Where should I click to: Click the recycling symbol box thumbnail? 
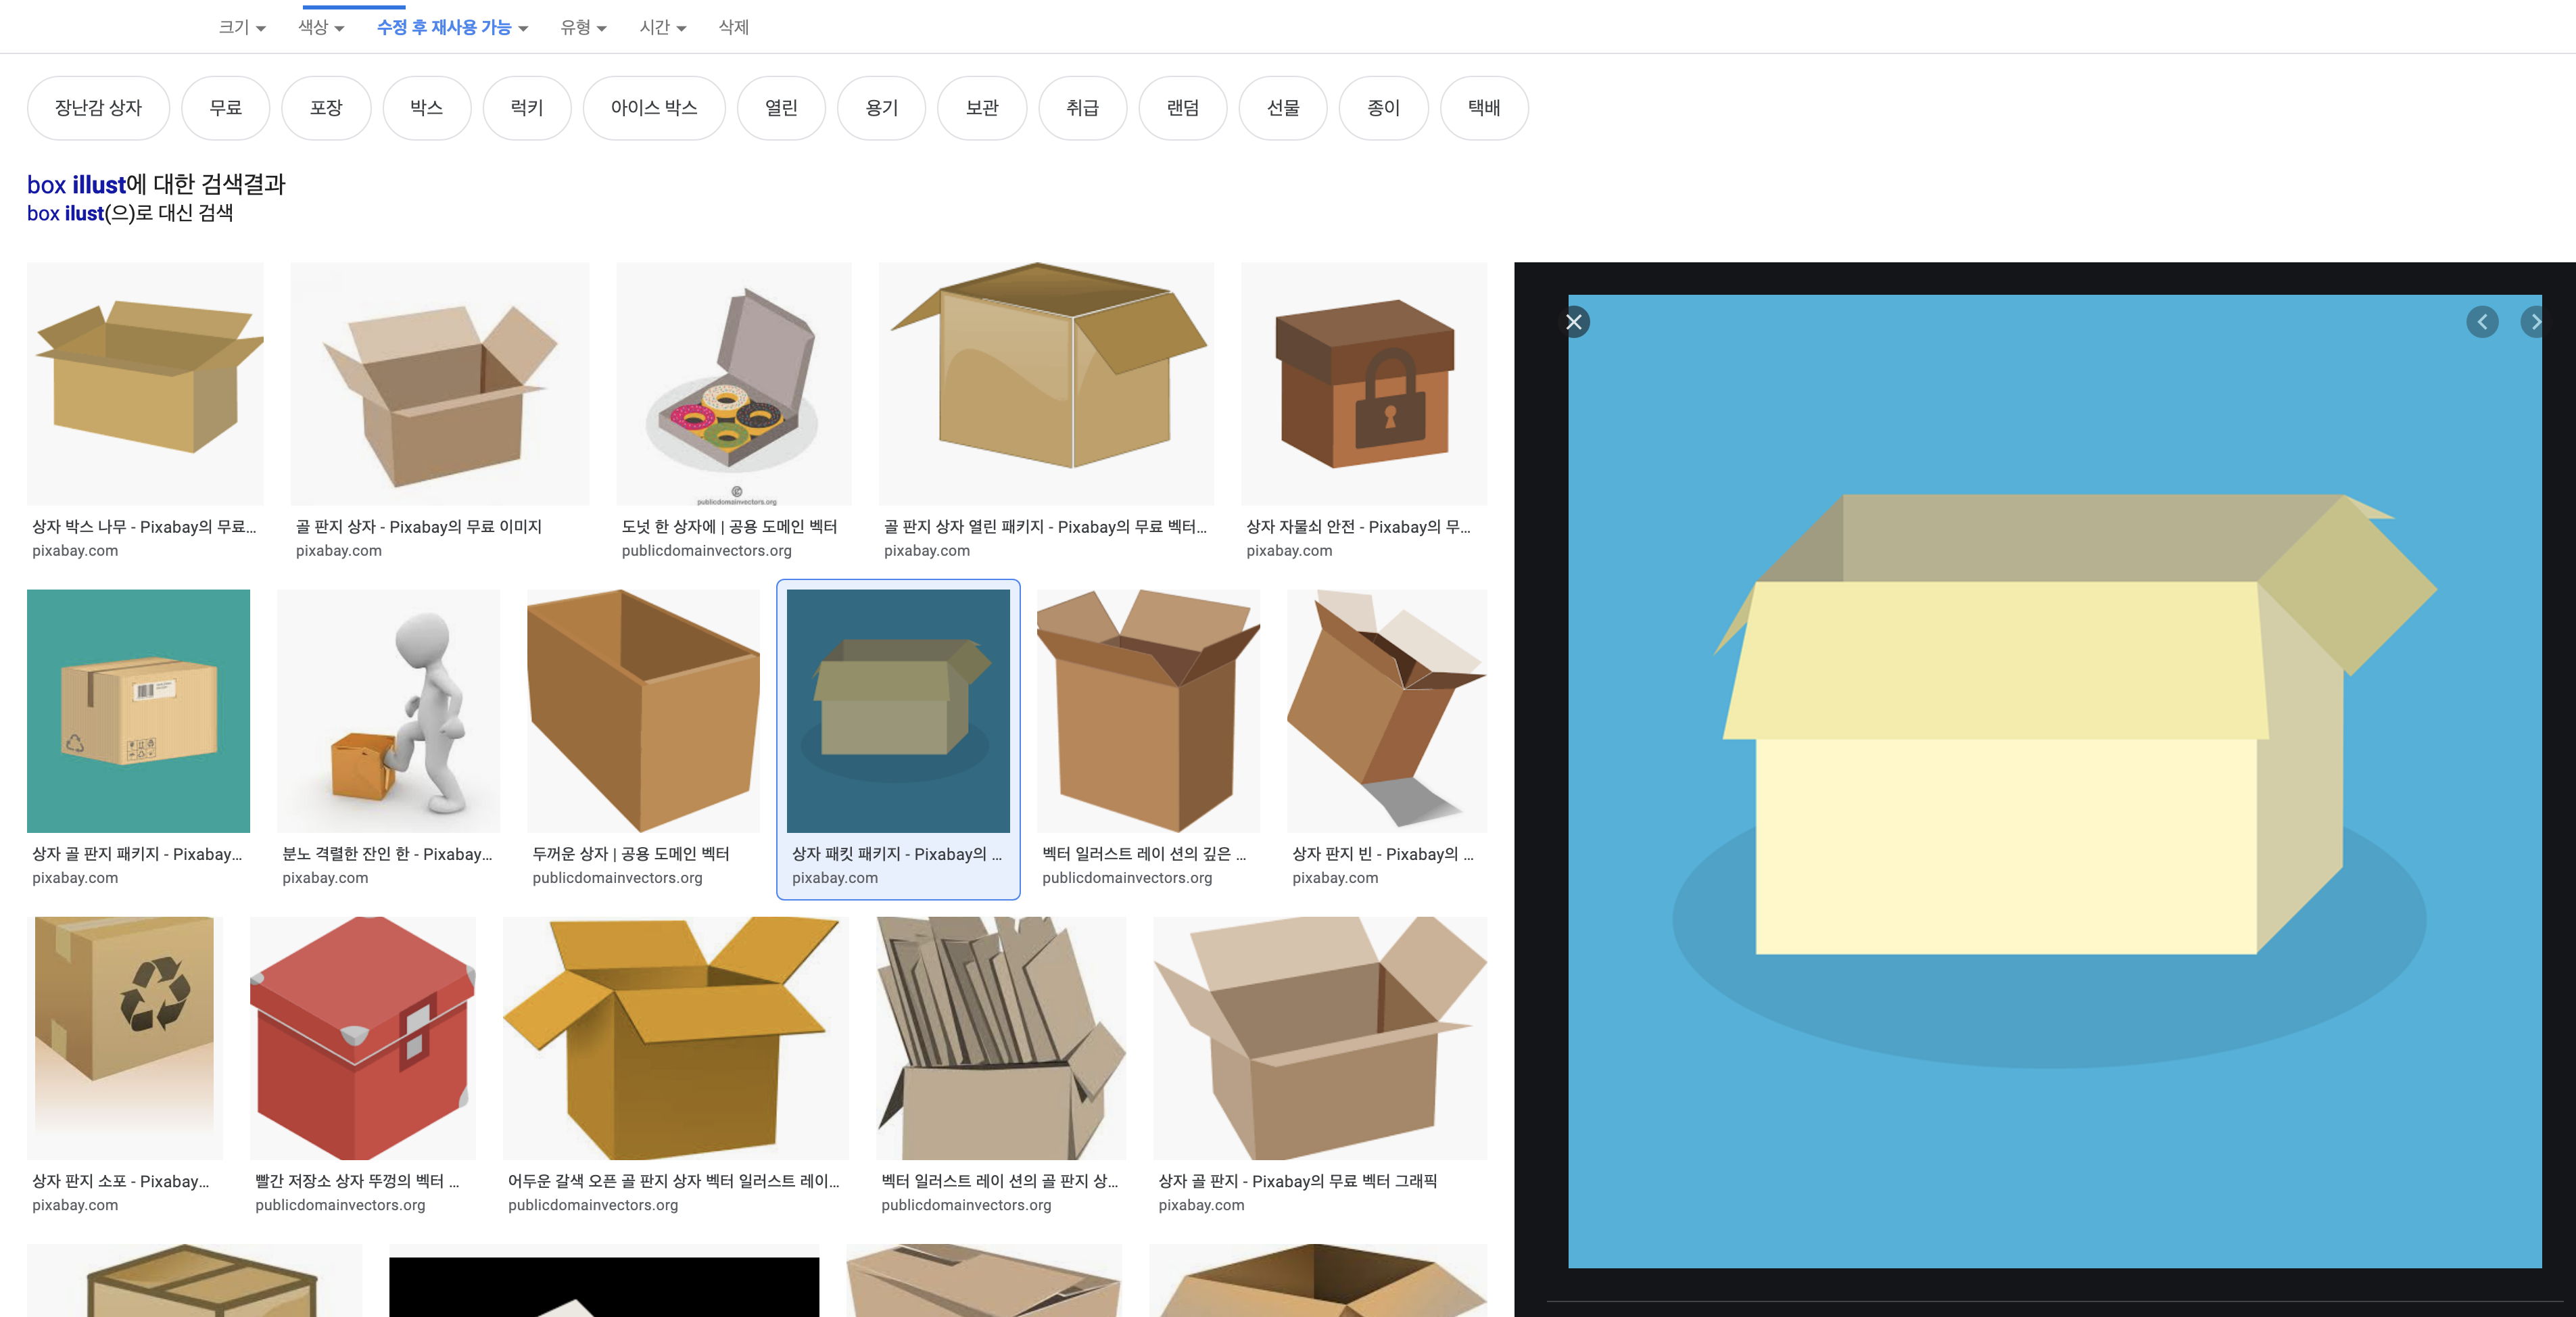tap(124, 1037)
